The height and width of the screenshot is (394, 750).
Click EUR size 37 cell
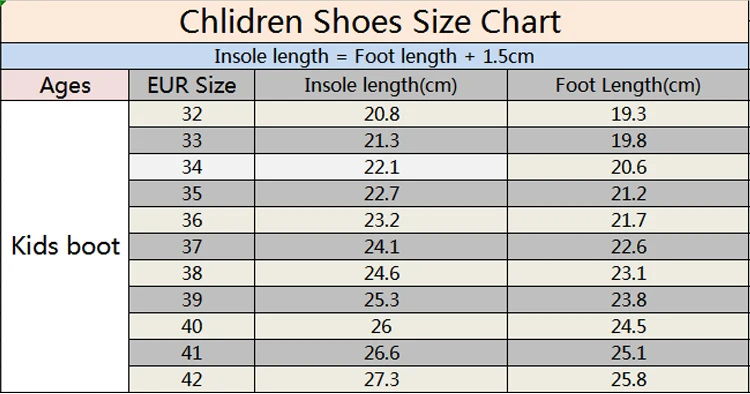click(192, 247)
